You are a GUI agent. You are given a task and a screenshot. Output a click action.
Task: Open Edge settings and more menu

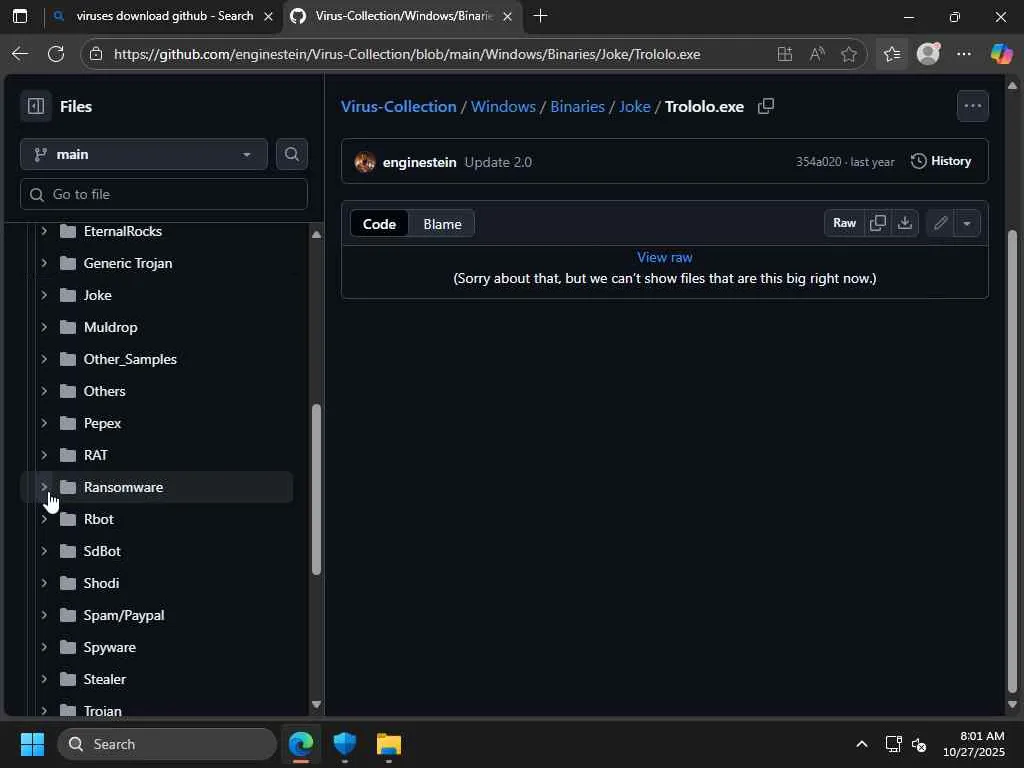[x=964, y=54]
